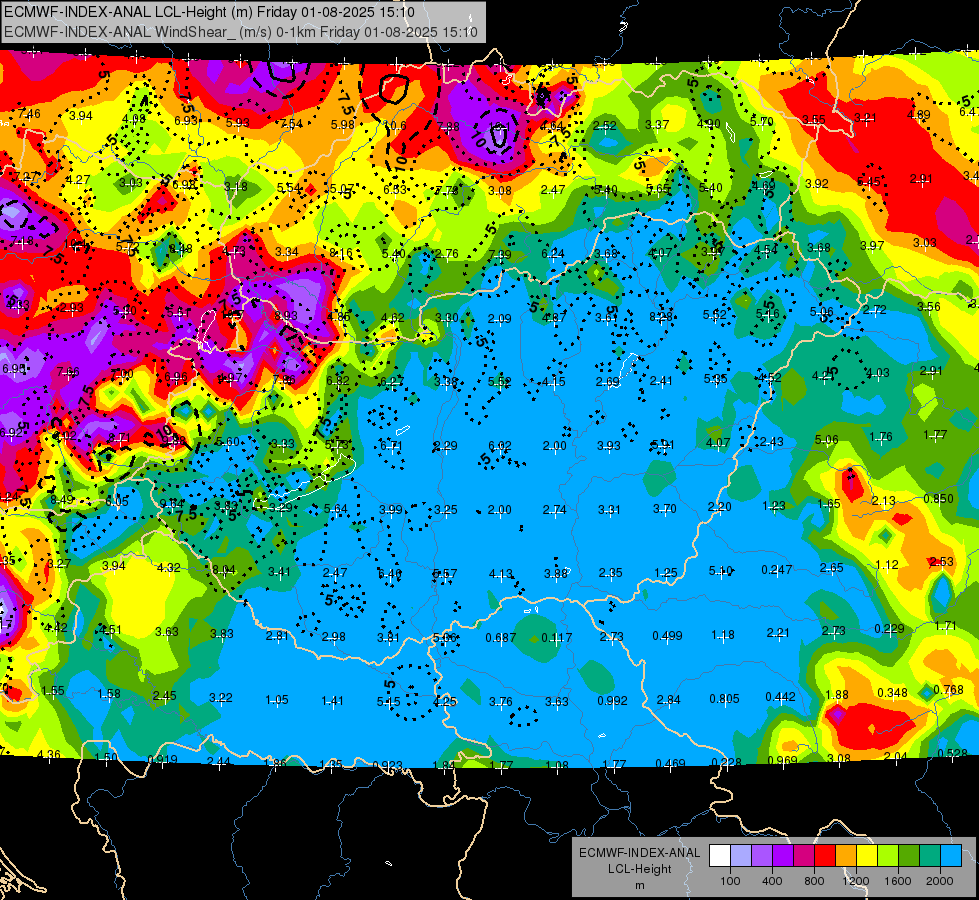979x900 pixels.
Task: Click the wind shear value 10.6
Action: click(395, 126)
